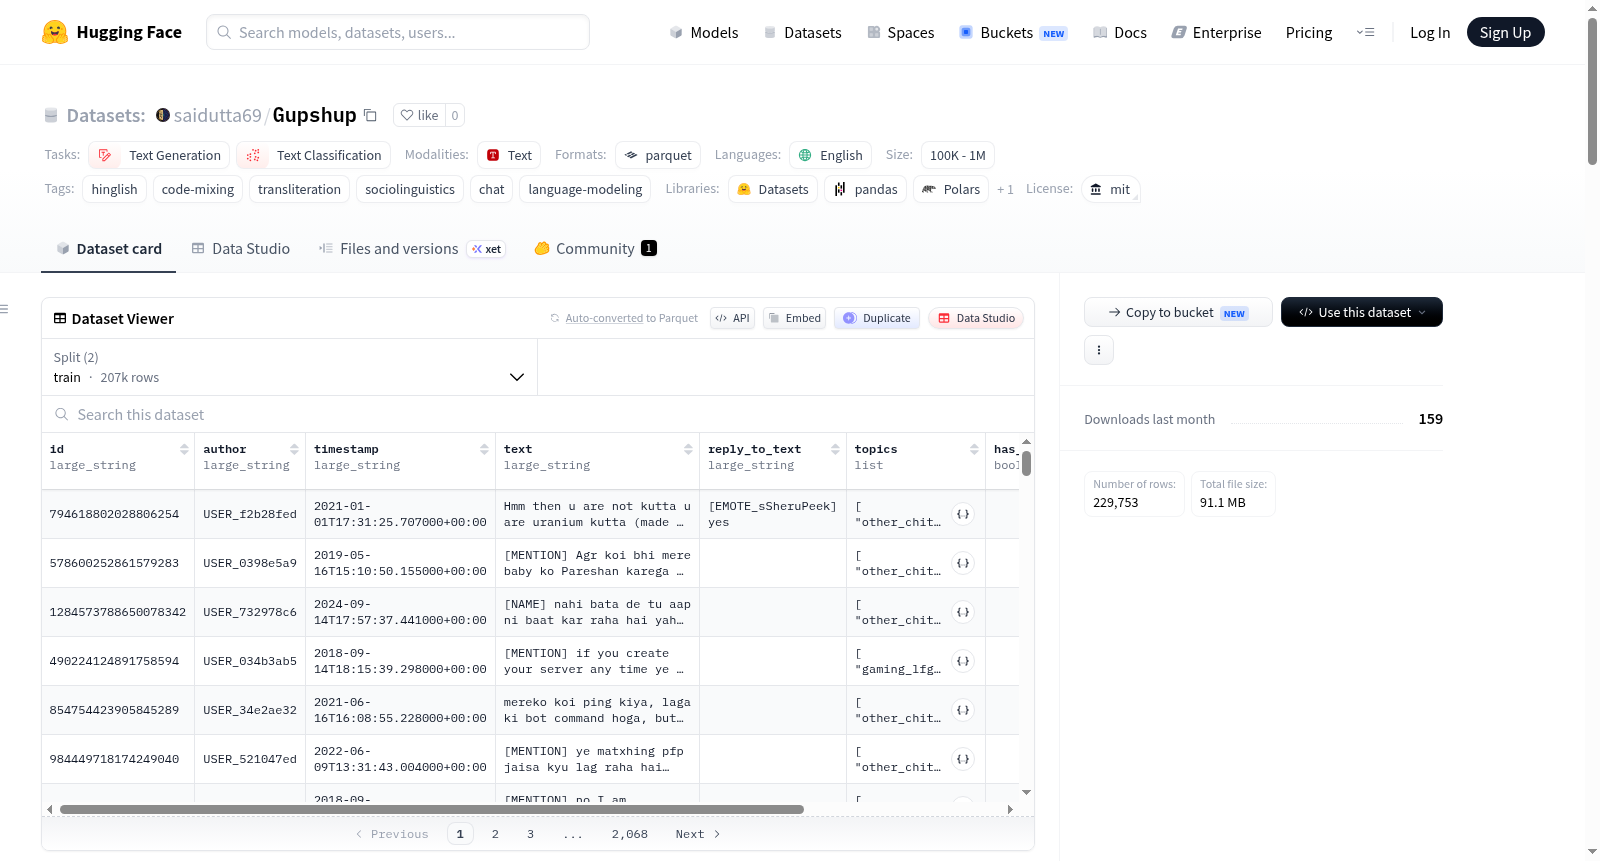
Task: Open the Models page
Action: click(x=704, y=32)
